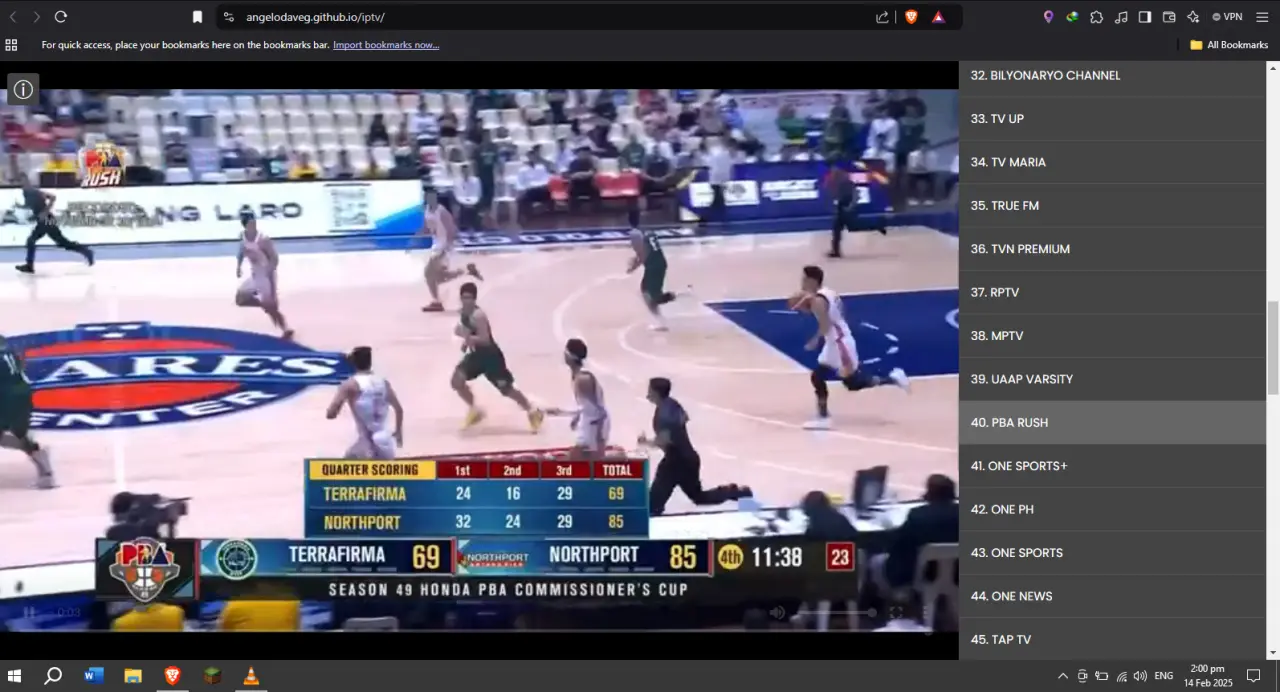Choose the highlighted 40. PBA RUSH channel
The width and height of the screenshot is (1280, 692).
[1112, 423]
